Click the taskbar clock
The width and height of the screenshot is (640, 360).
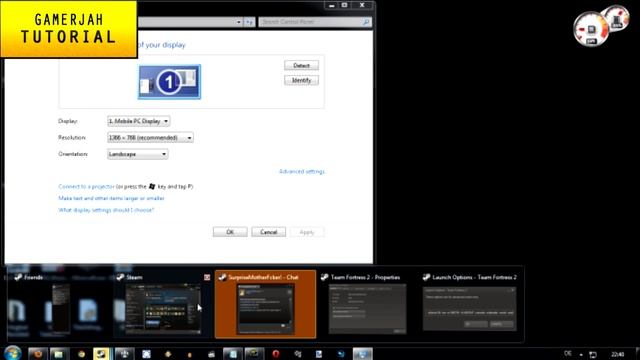[x=618, y=354]
